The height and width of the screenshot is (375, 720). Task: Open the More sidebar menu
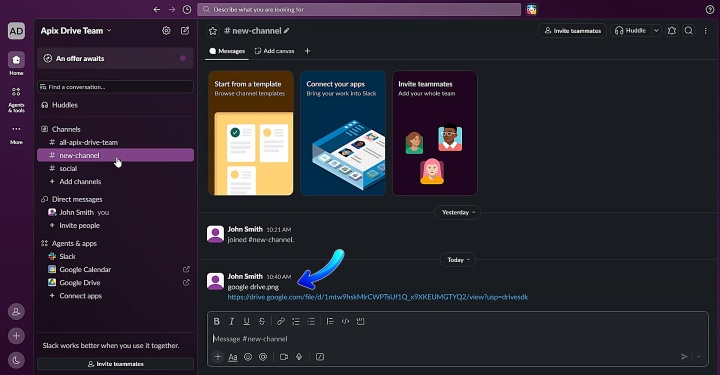16,134
